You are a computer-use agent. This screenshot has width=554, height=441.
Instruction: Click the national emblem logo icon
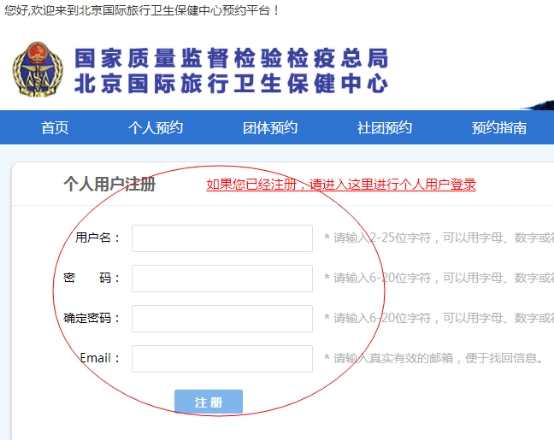[x=37, y=69]
